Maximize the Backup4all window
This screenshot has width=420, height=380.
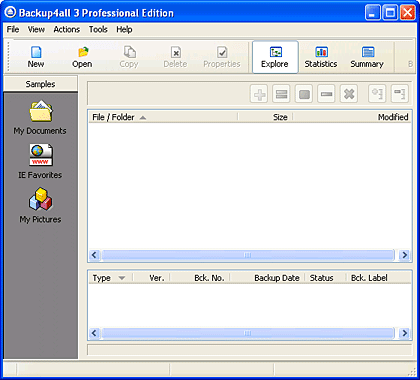tap(390, 13)
